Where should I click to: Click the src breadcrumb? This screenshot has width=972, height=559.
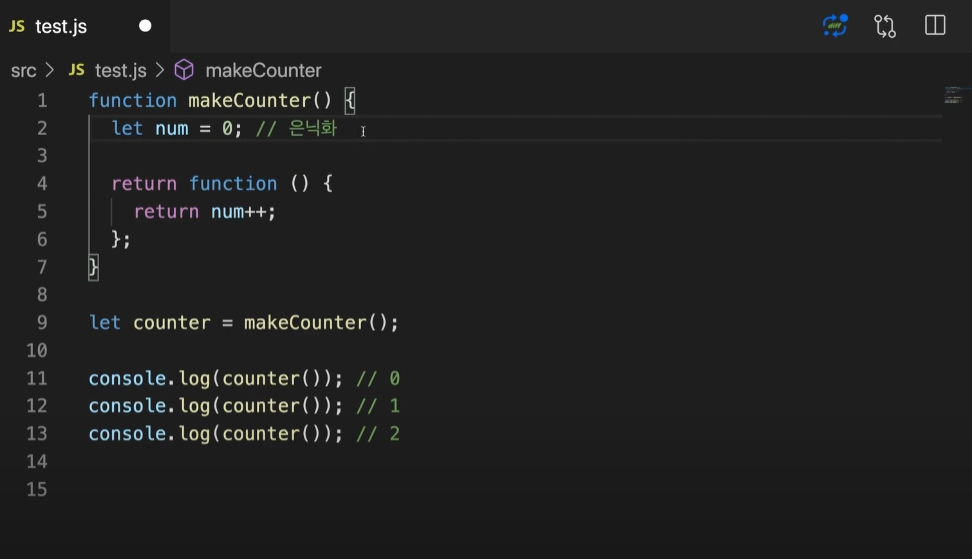(24, 71)
